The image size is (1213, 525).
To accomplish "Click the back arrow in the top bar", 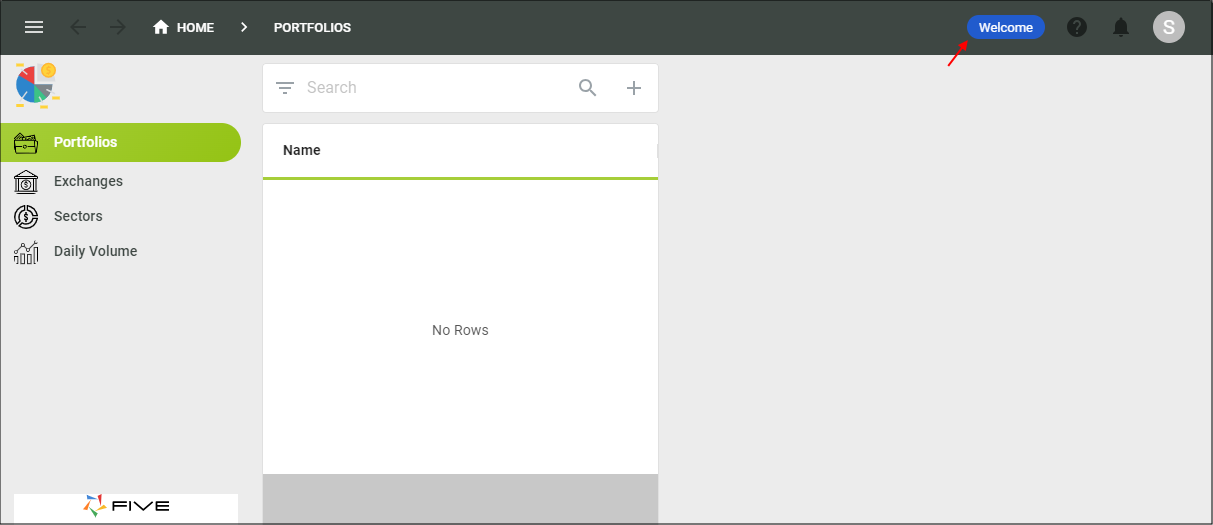I will [x=78, y=27].
